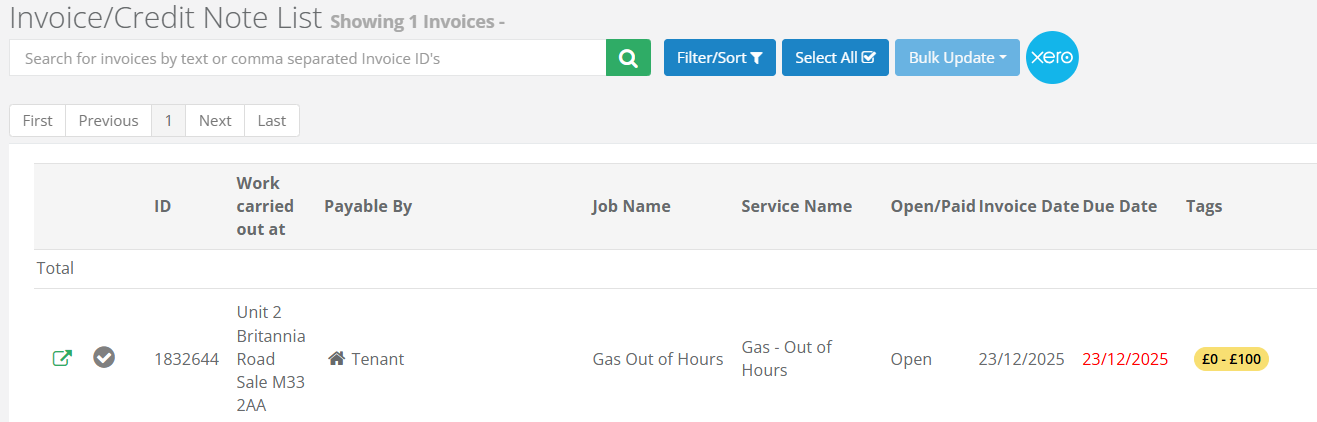Open invoice 1832644 external link icon
1317x422 pixels.
pos(62,358)
